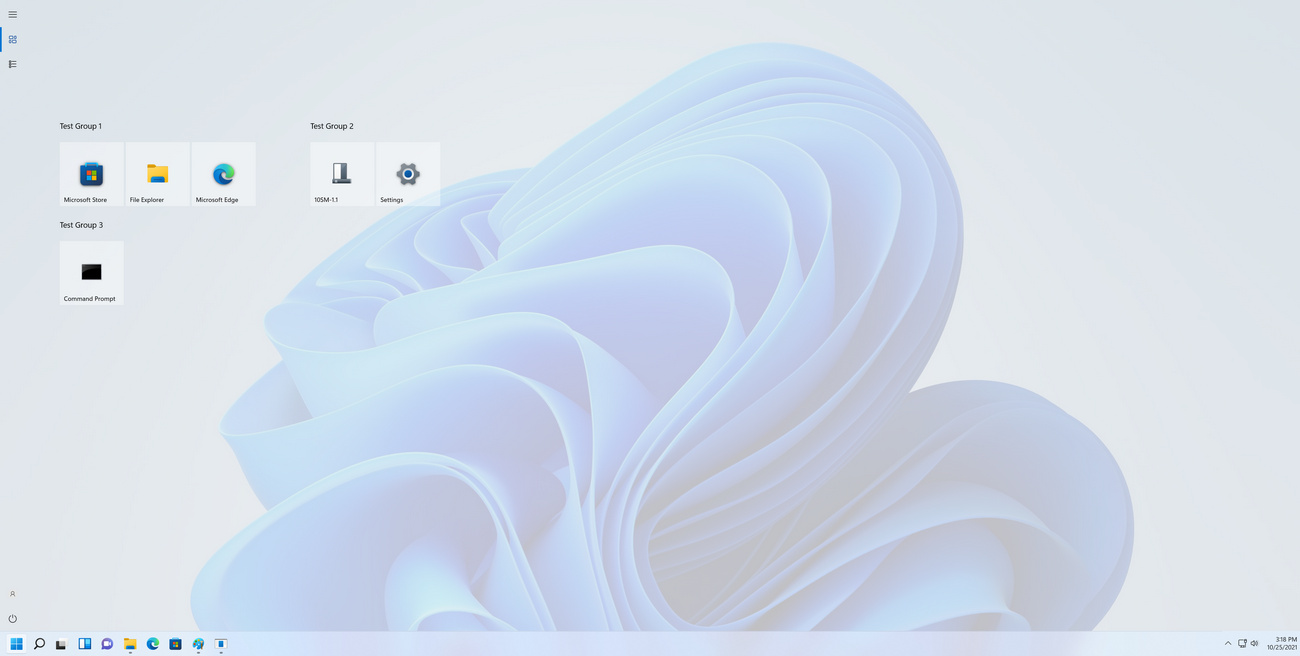Start Command Prompt from Test Group 3
1300x656 pixels.
point(91,272)
